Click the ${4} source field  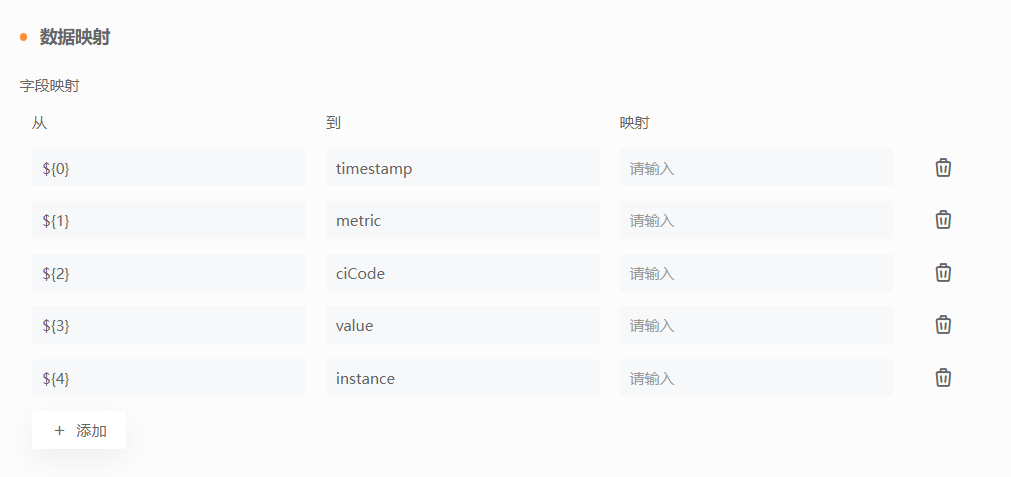pyautogui.click(x=169, y=378)
